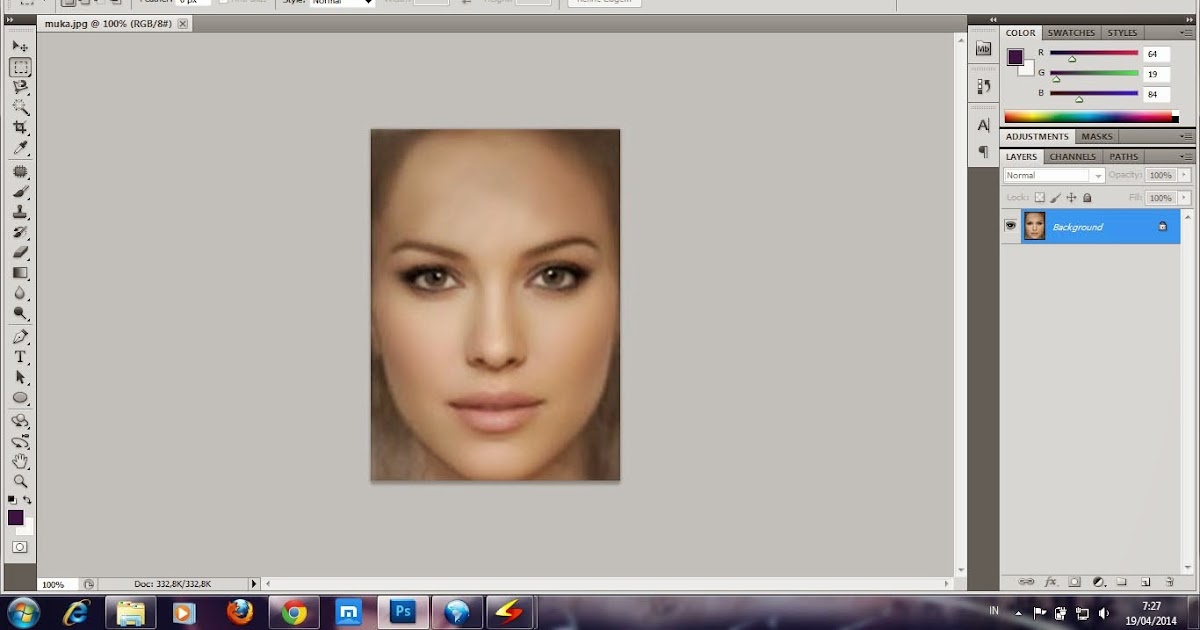Switch to the Channels tab
The width and height of the screenshot is (1200, 630).
(x=1072, y=157)
